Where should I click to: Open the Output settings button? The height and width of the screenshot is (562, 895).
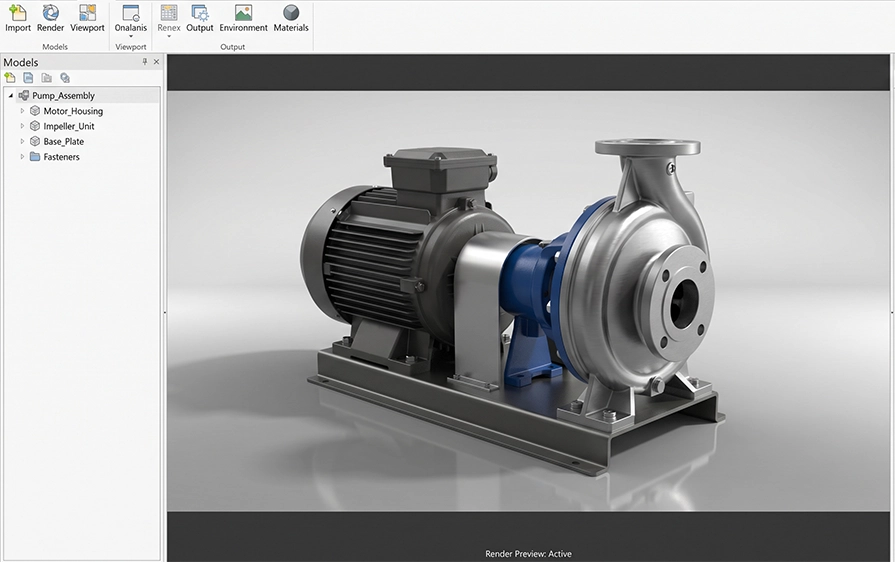200,19
